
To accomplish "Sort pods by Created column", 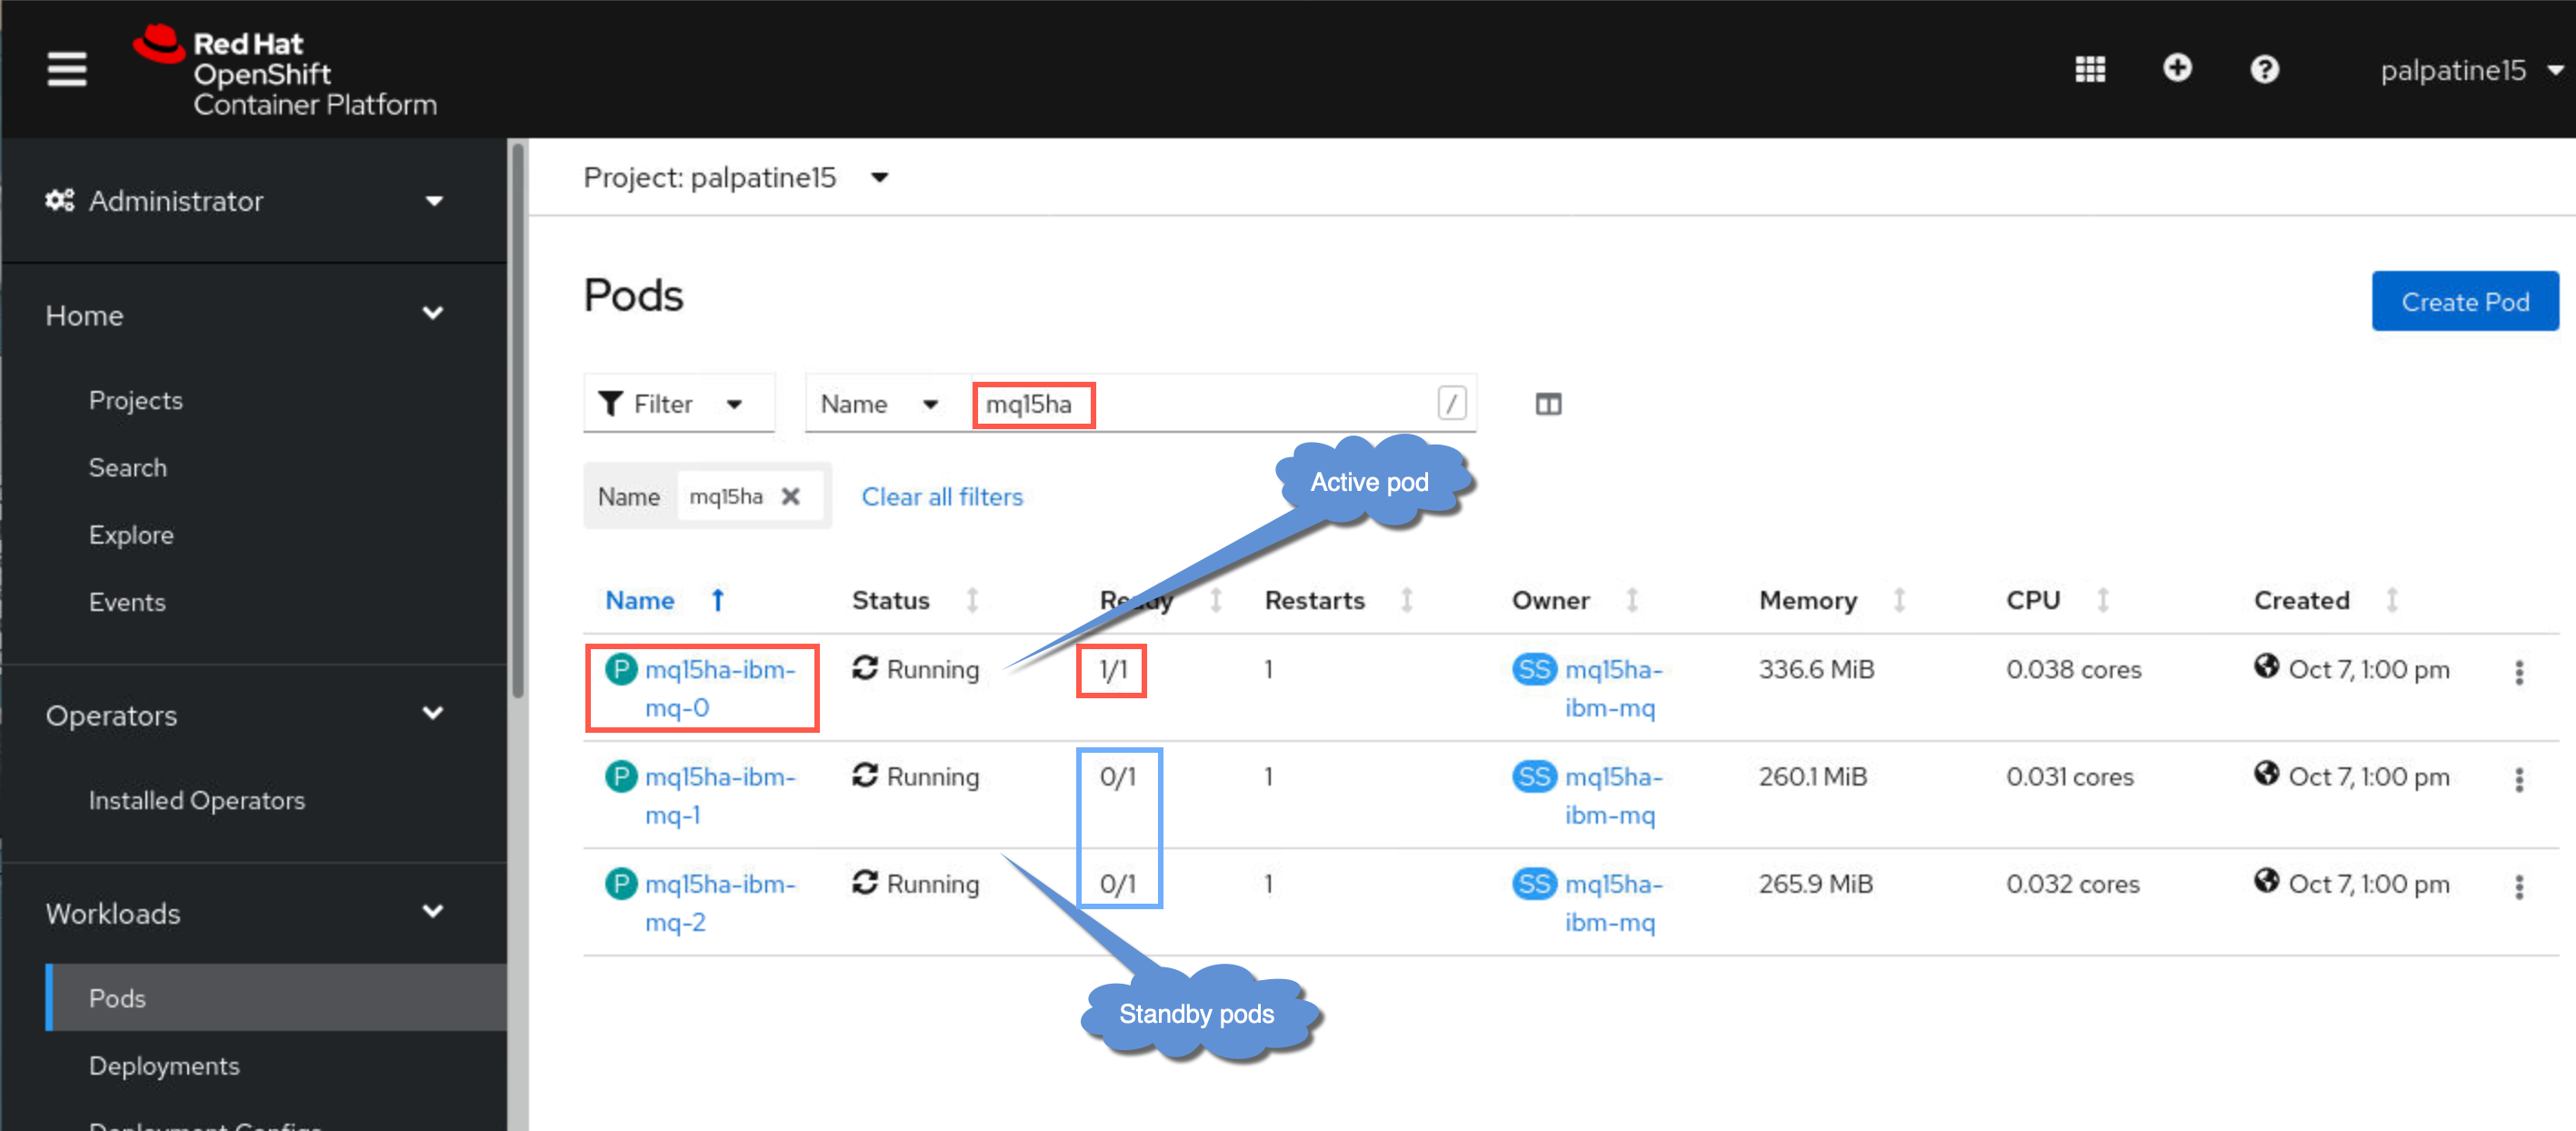I will pos(2391,600).
